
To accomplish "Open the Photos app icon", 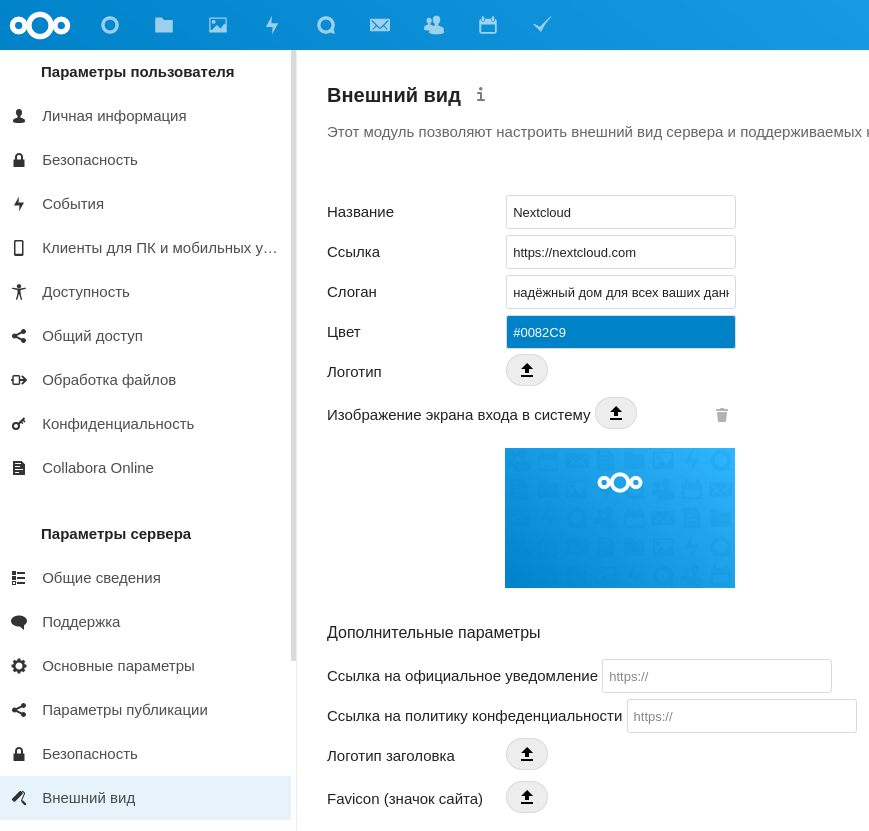I will (x=218, y=25).
